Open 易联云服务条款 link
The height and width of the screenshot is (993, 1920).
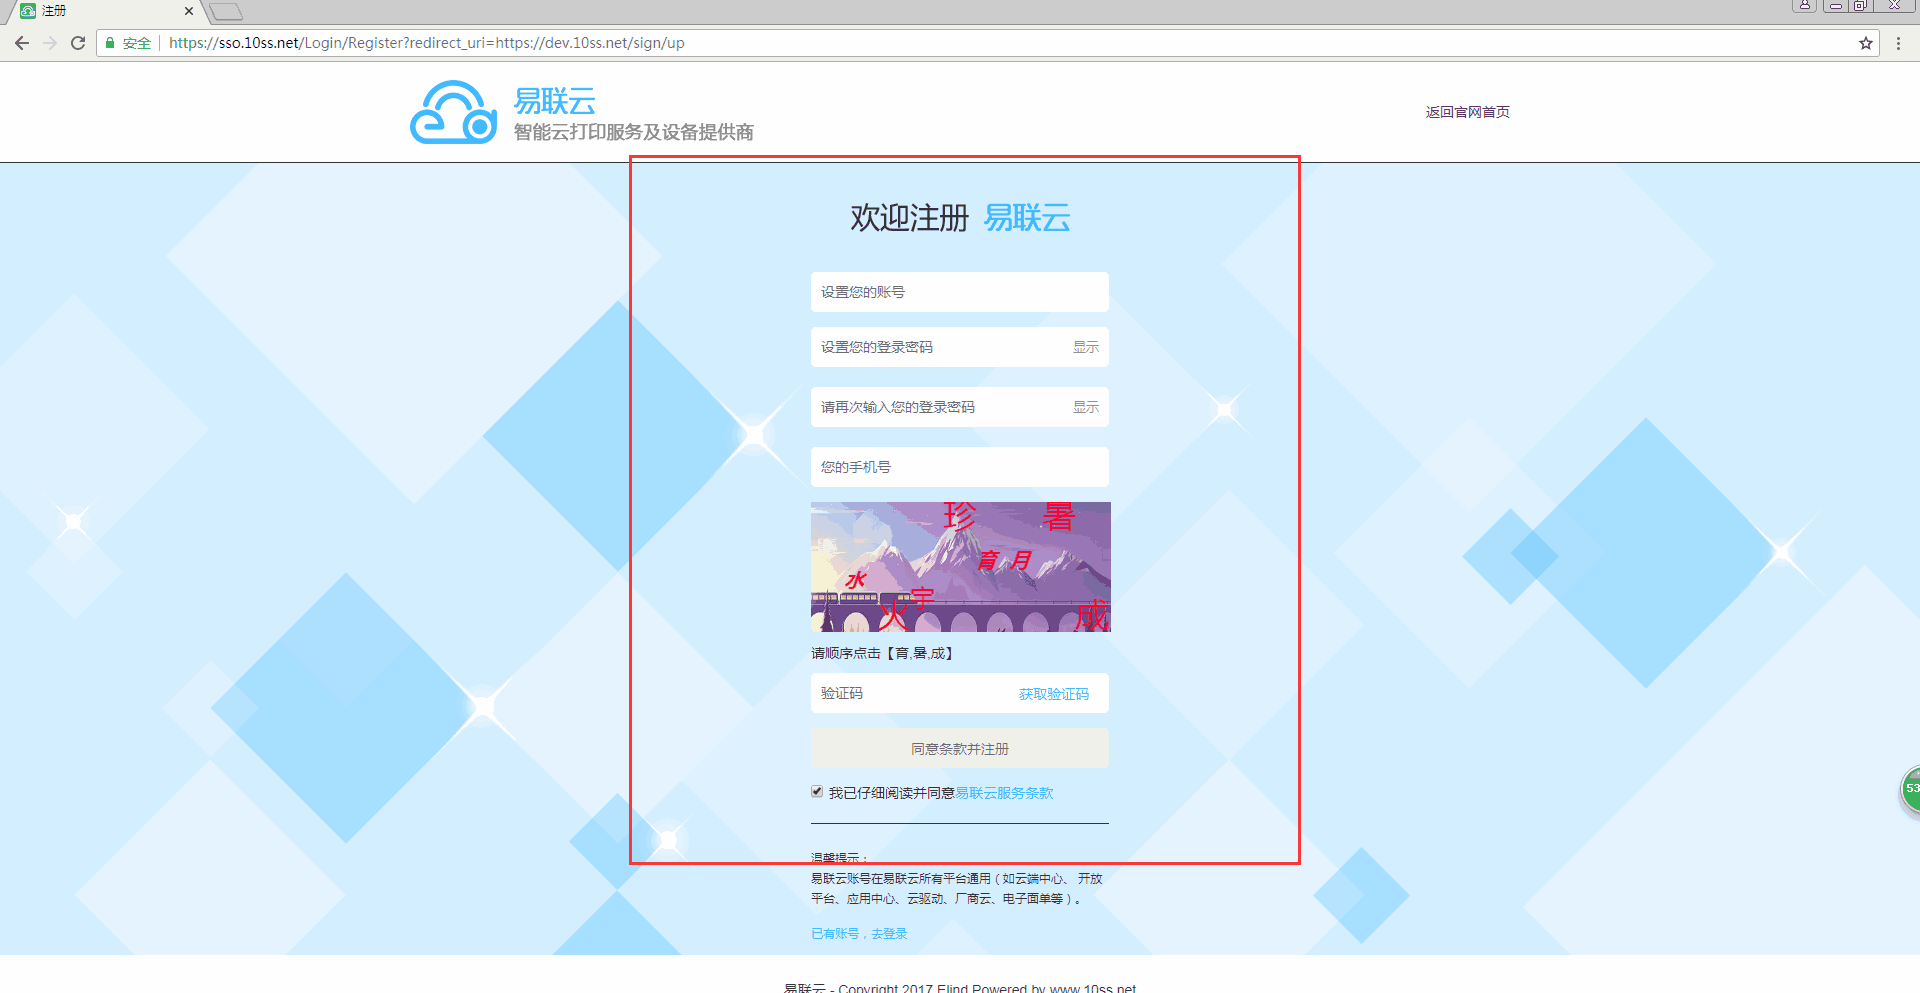(x=1004, y=793)
